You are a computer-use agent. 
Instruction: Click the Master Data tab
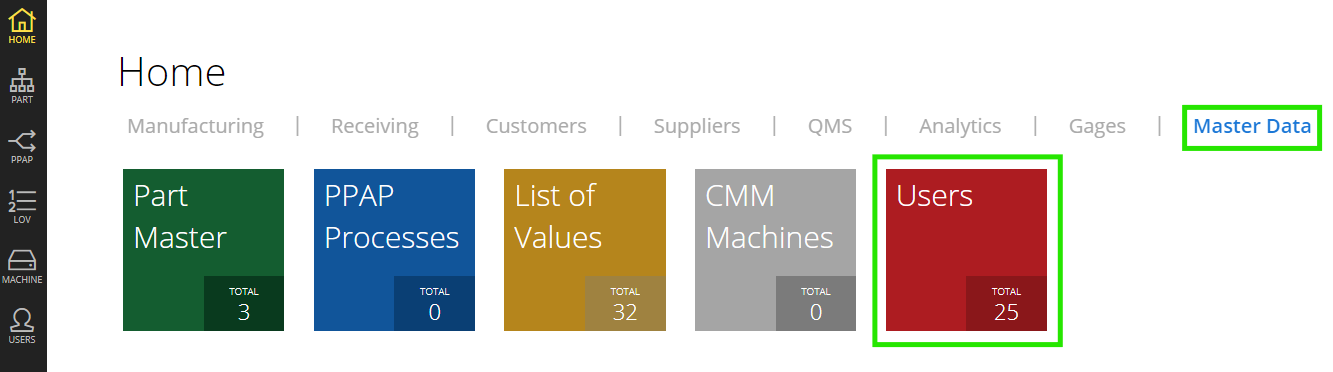pos(1252,126)
